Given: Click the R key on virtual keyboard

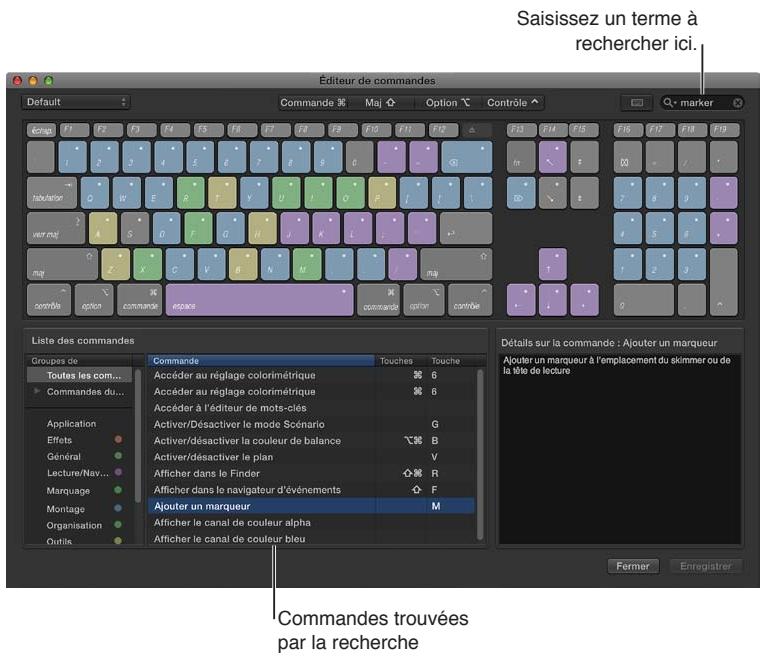Looking at the screenshot, I should pos(190,193).
